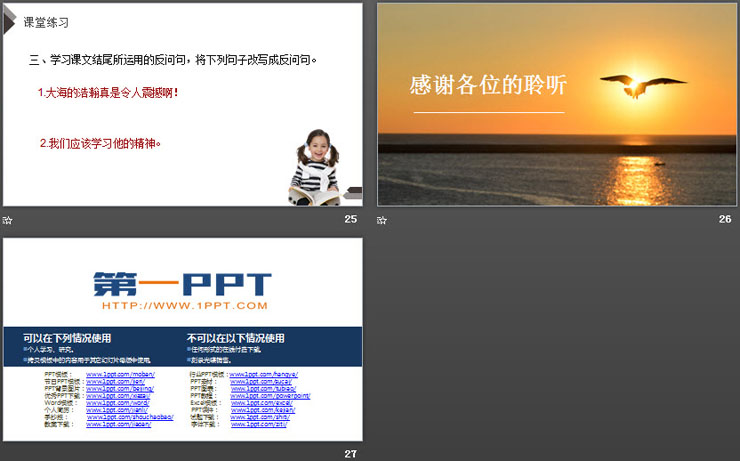Click sentence 2.我们应该学习他的精神

tap(100, 143)
